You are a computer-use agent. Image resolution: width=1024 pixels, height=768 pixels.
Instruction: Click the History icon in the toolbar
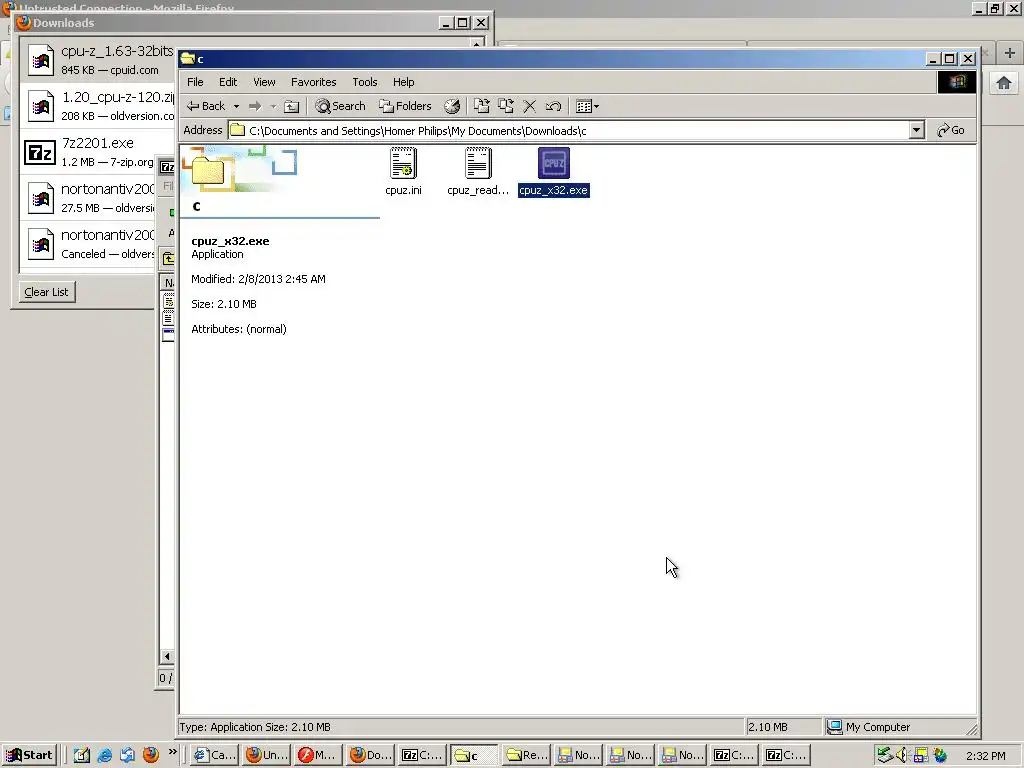(x=452, y=106)
